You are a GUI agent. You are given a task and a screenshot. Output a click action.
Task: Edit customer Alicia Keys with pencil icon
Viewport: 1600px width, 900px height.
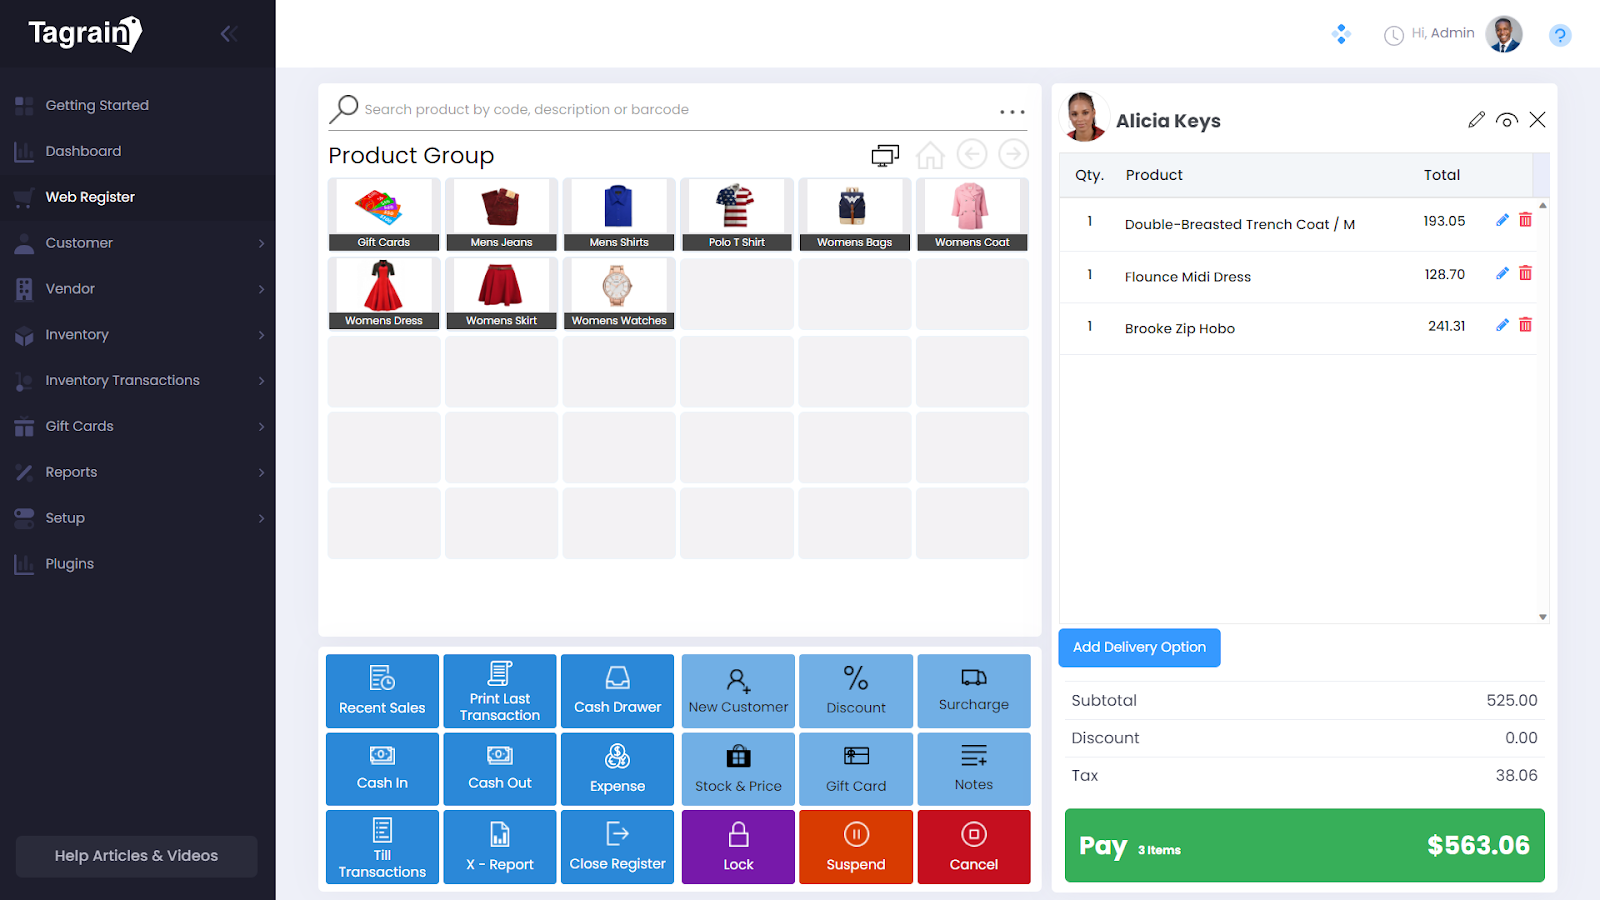pos(1476,120)
